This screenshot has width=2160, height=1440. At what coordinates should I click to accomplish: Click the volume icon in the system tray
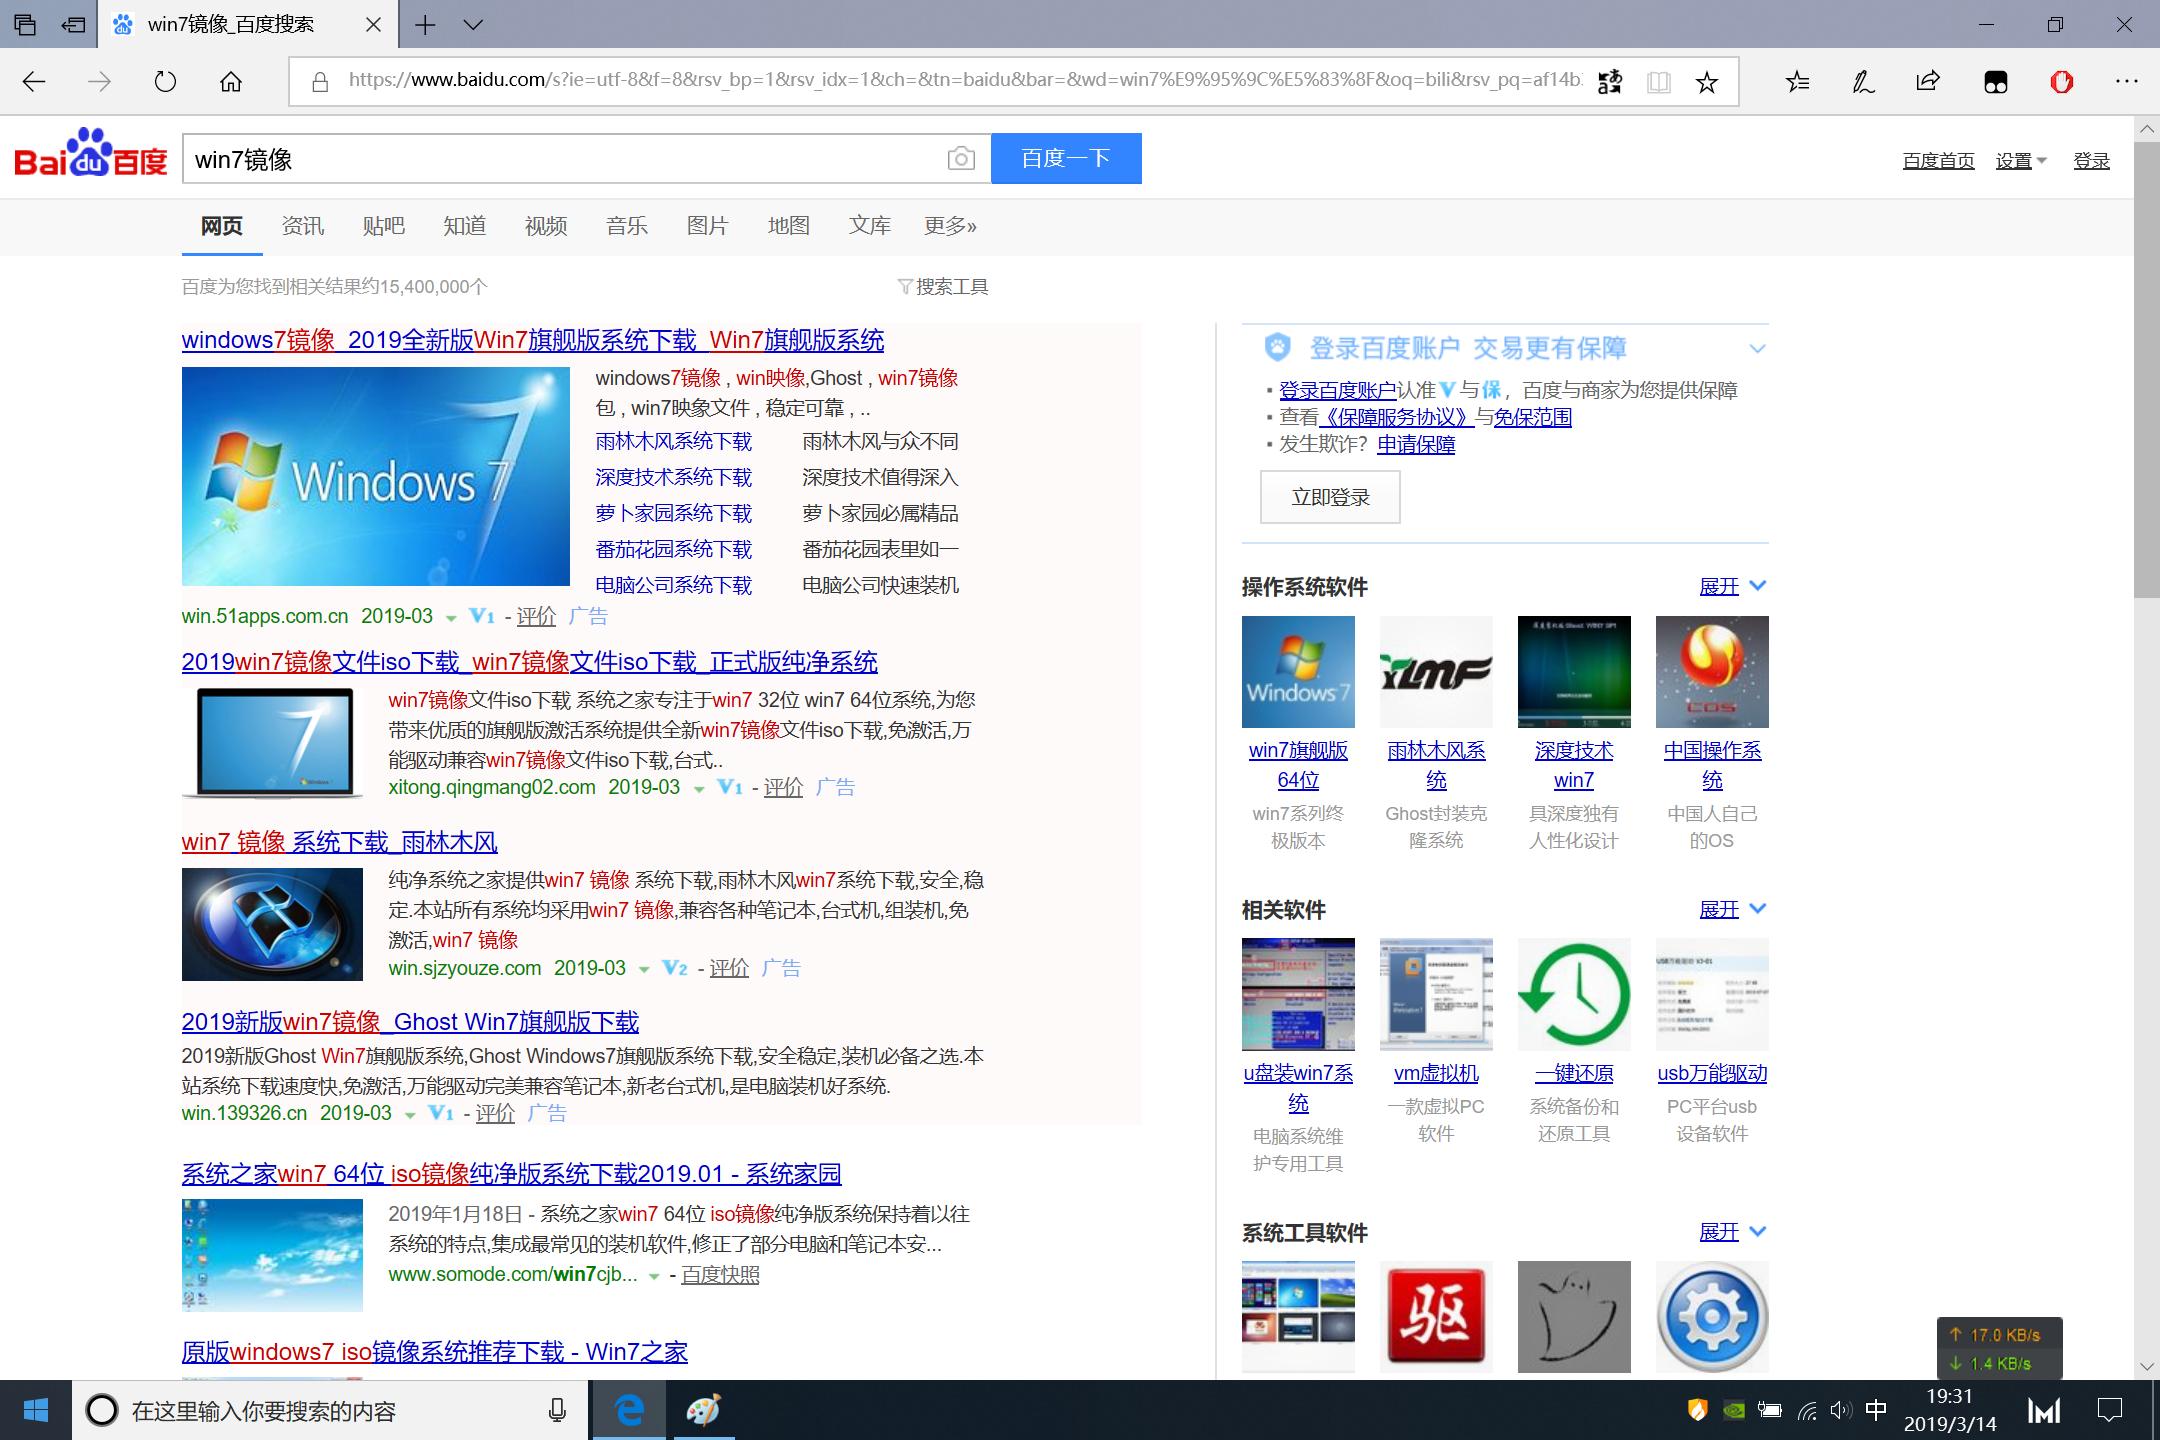[1840, 1411]
